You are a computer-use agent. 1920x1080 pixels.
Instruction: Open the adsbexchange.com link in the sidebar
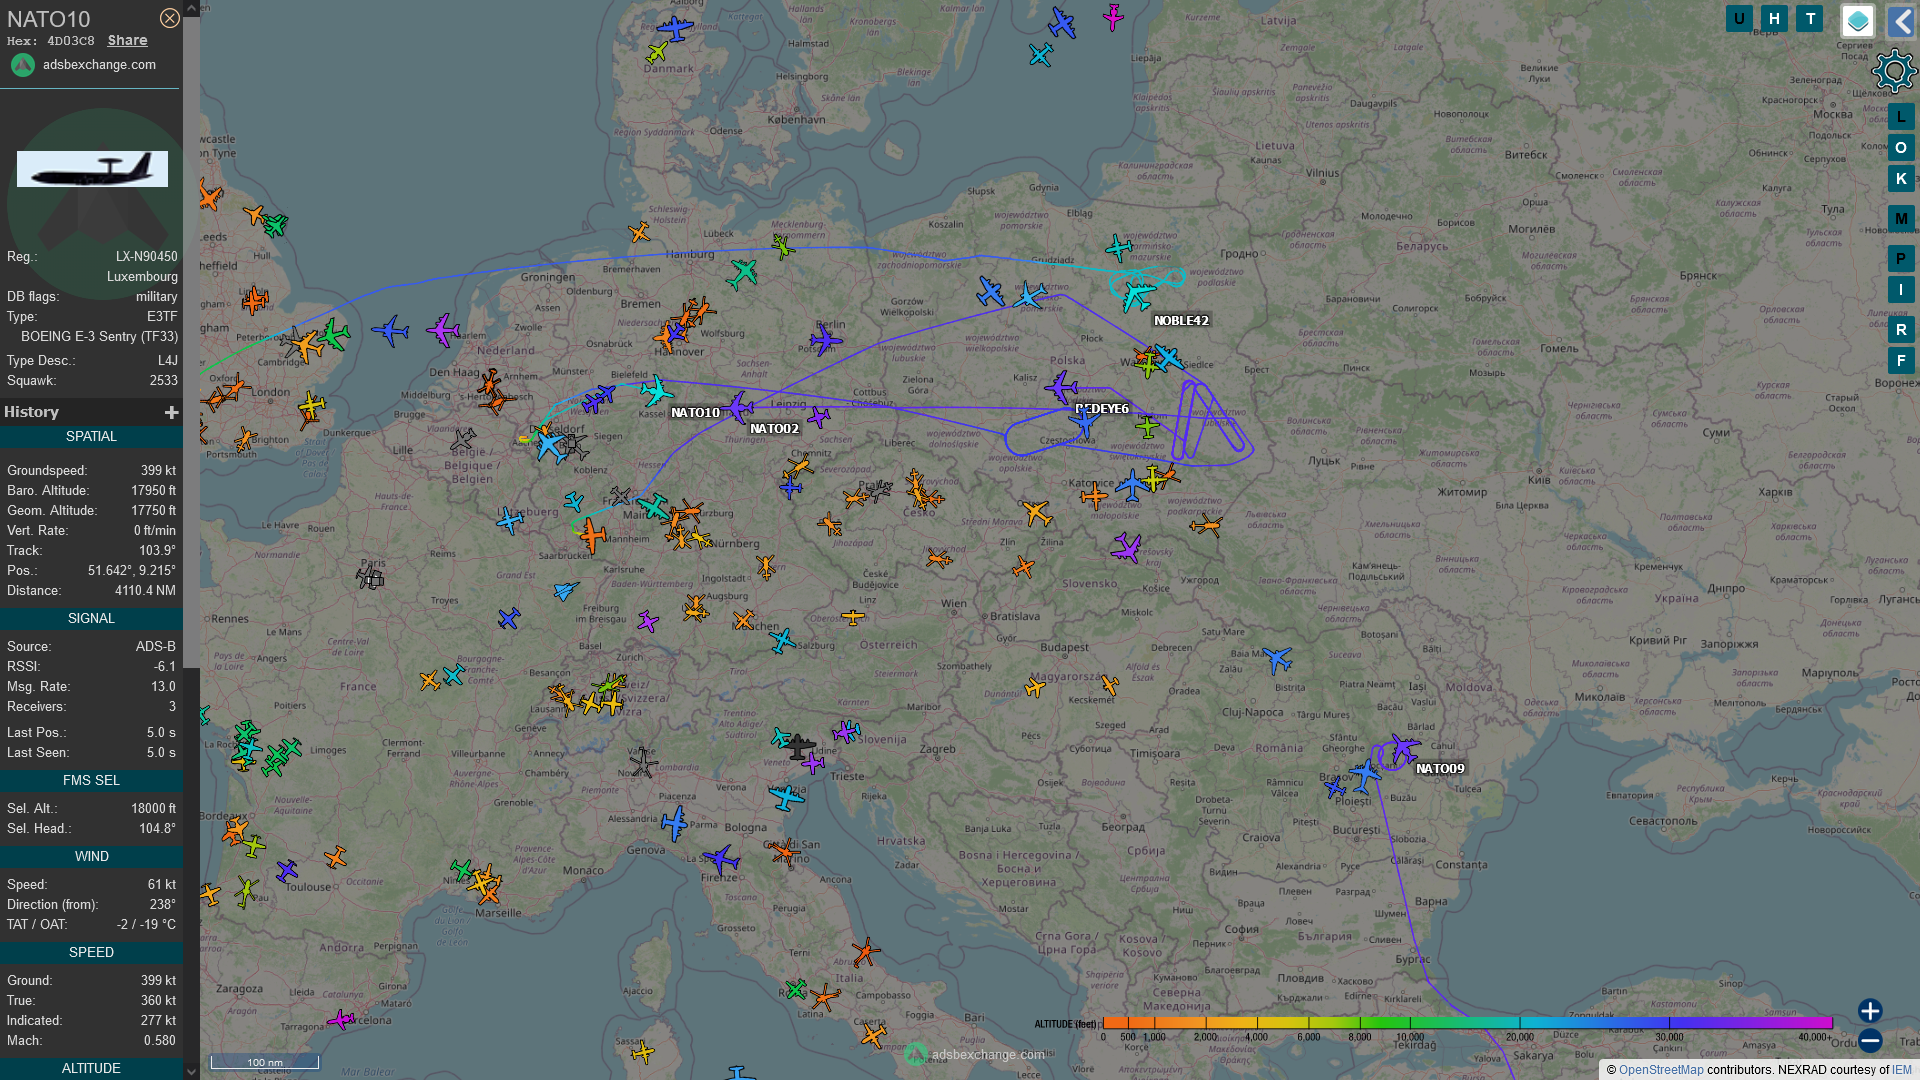click(x=99, y=65)
